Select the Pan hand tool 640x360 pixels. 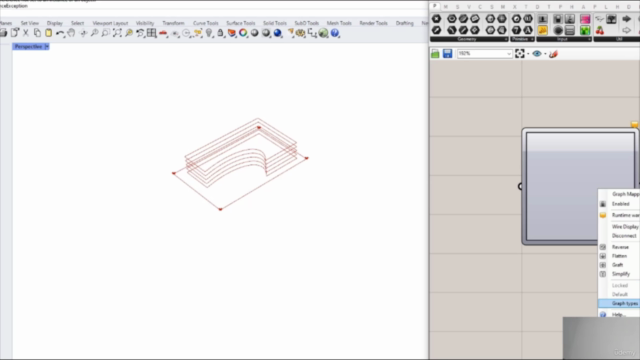point(71,33)
